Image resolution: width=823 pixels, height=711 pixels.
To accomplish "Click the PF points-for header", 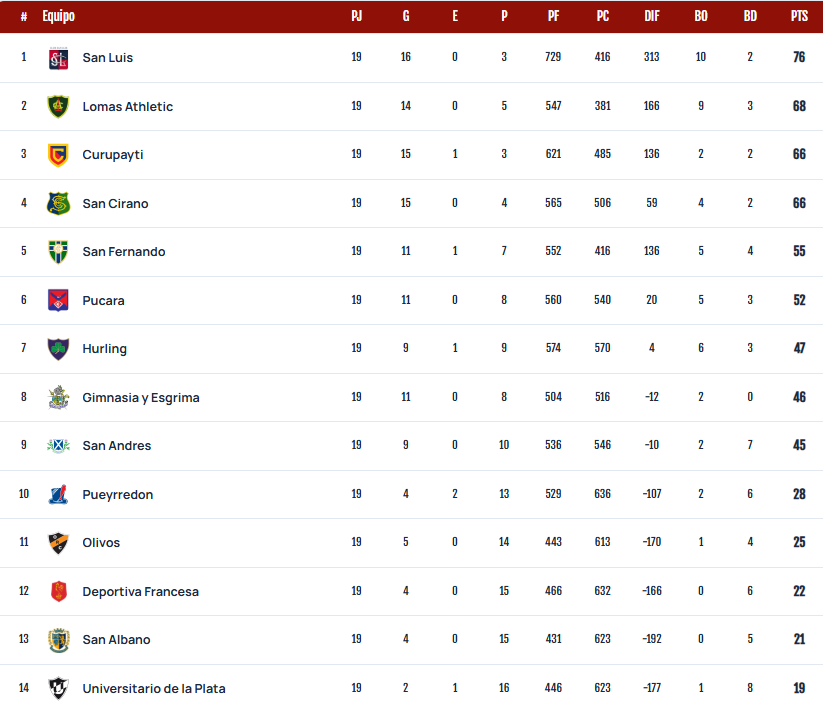I will [553, 16].
